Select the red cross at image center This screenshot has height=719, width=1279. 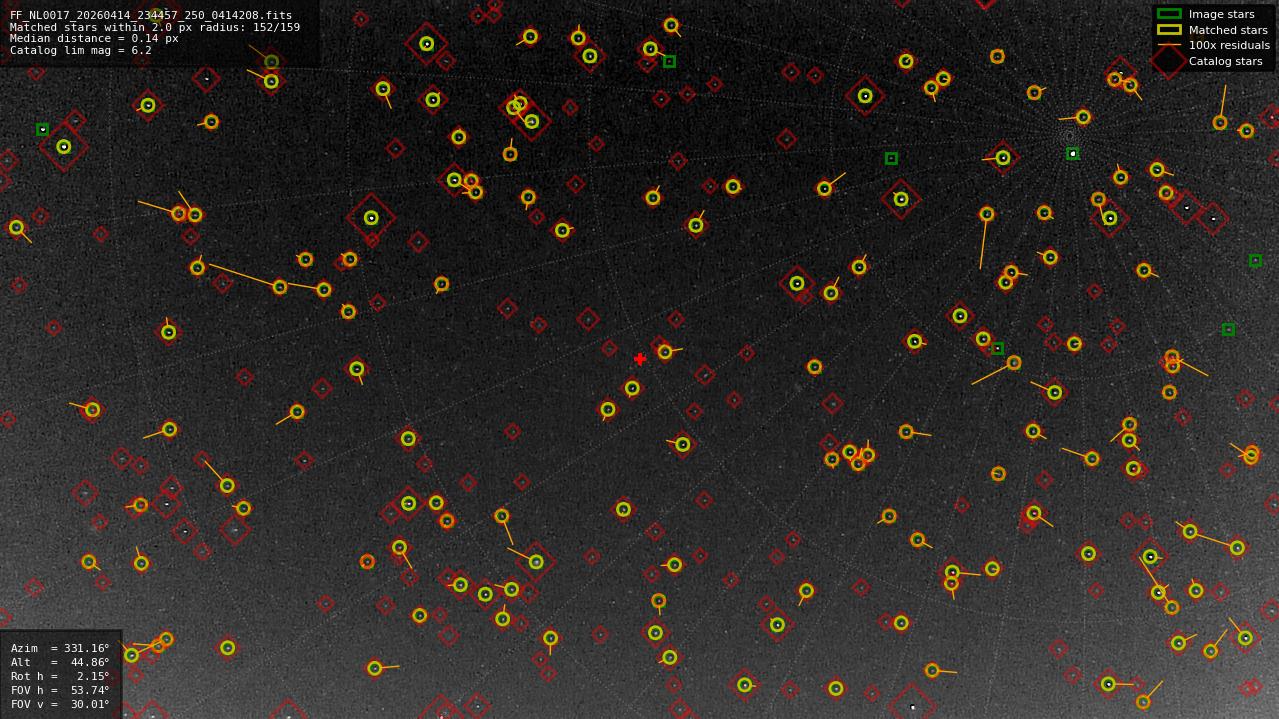click(640, 358)
